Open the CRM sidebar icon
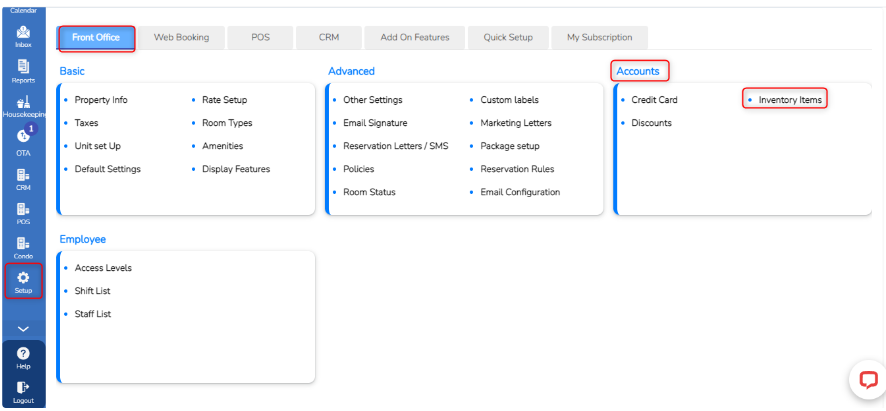Screen dimensions: 886x411 coord(23,177)
